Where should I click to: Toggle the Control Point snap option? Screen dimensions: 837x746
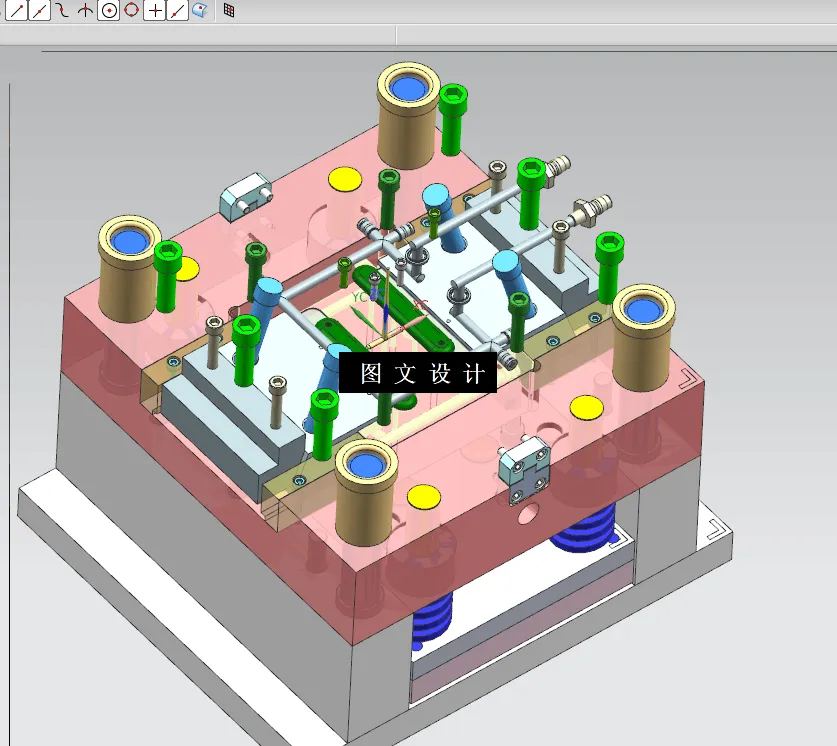(x=62, y=10)
